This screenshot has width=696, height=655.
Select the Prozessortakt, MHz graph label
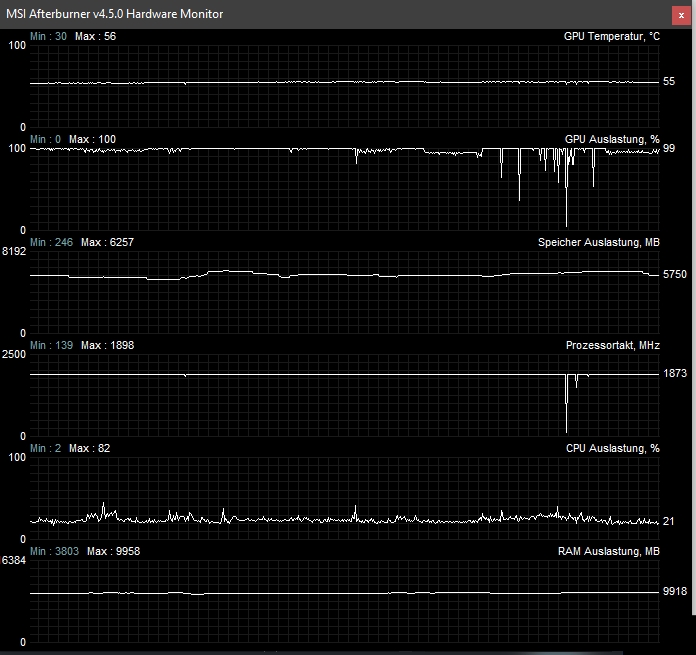point(613,345)
